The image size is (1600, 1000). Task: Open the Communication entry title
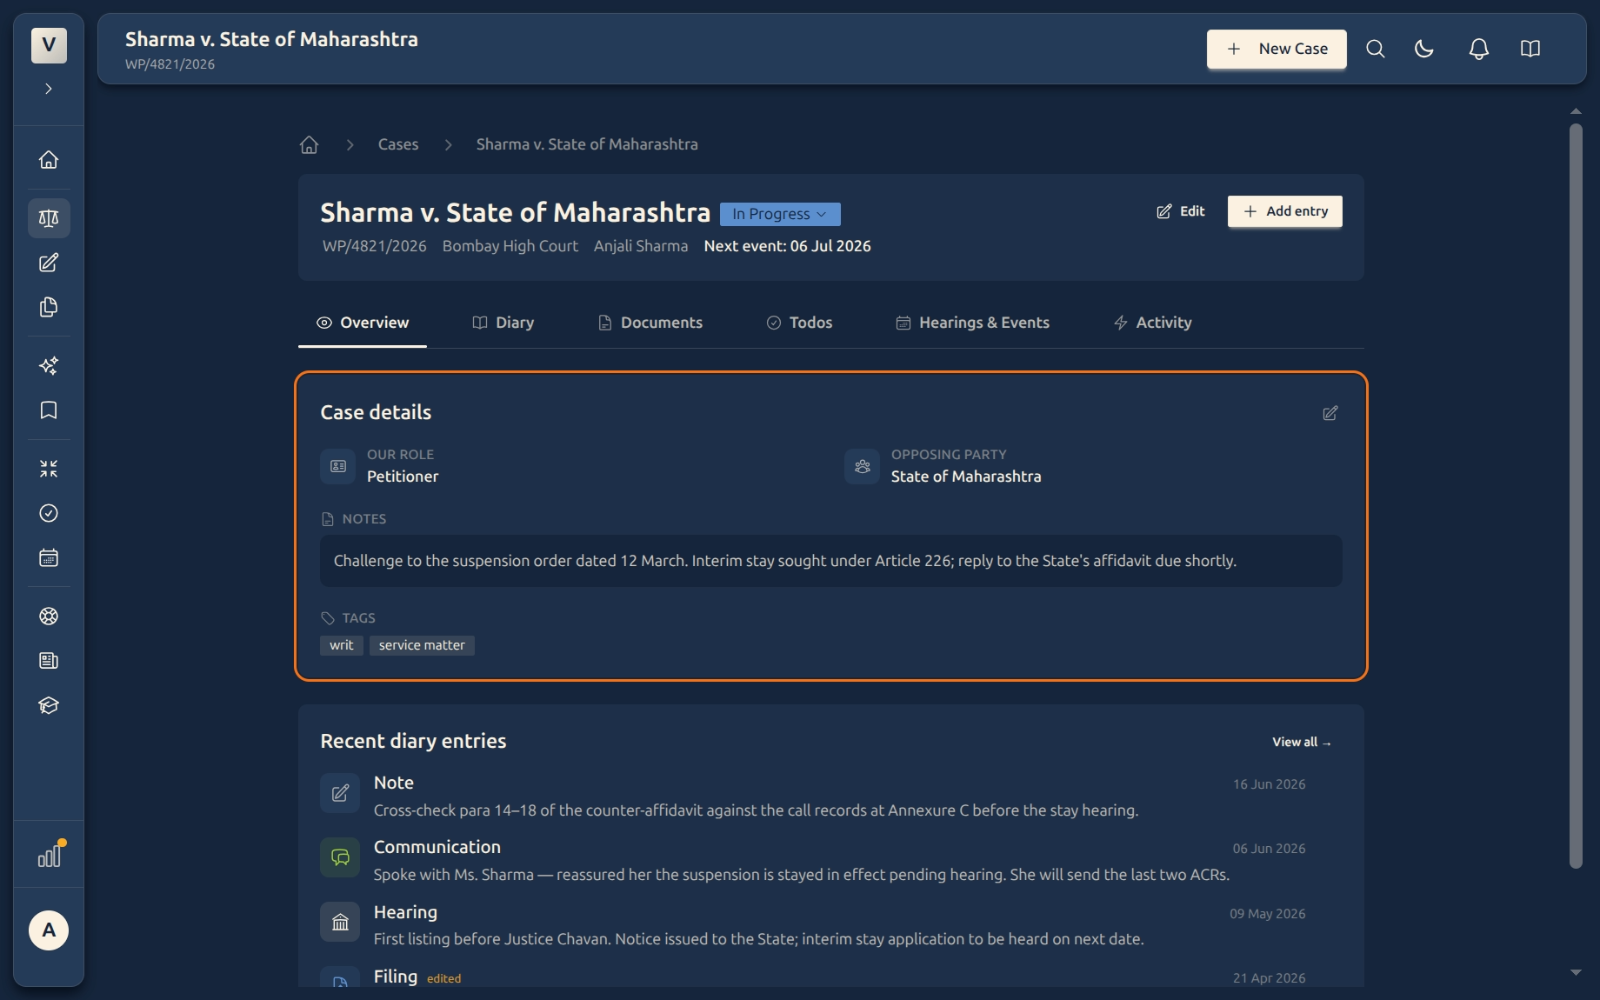tap(437, 847)
